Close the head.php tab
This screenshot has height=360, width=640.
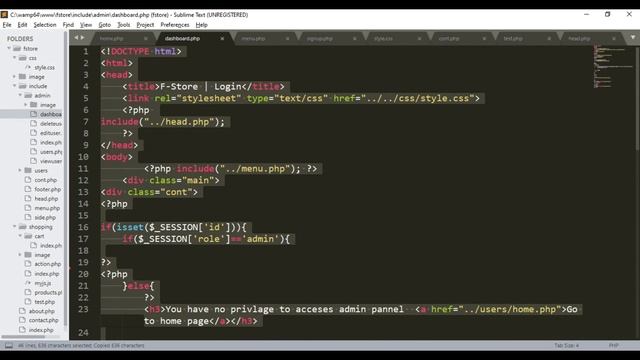613,38
